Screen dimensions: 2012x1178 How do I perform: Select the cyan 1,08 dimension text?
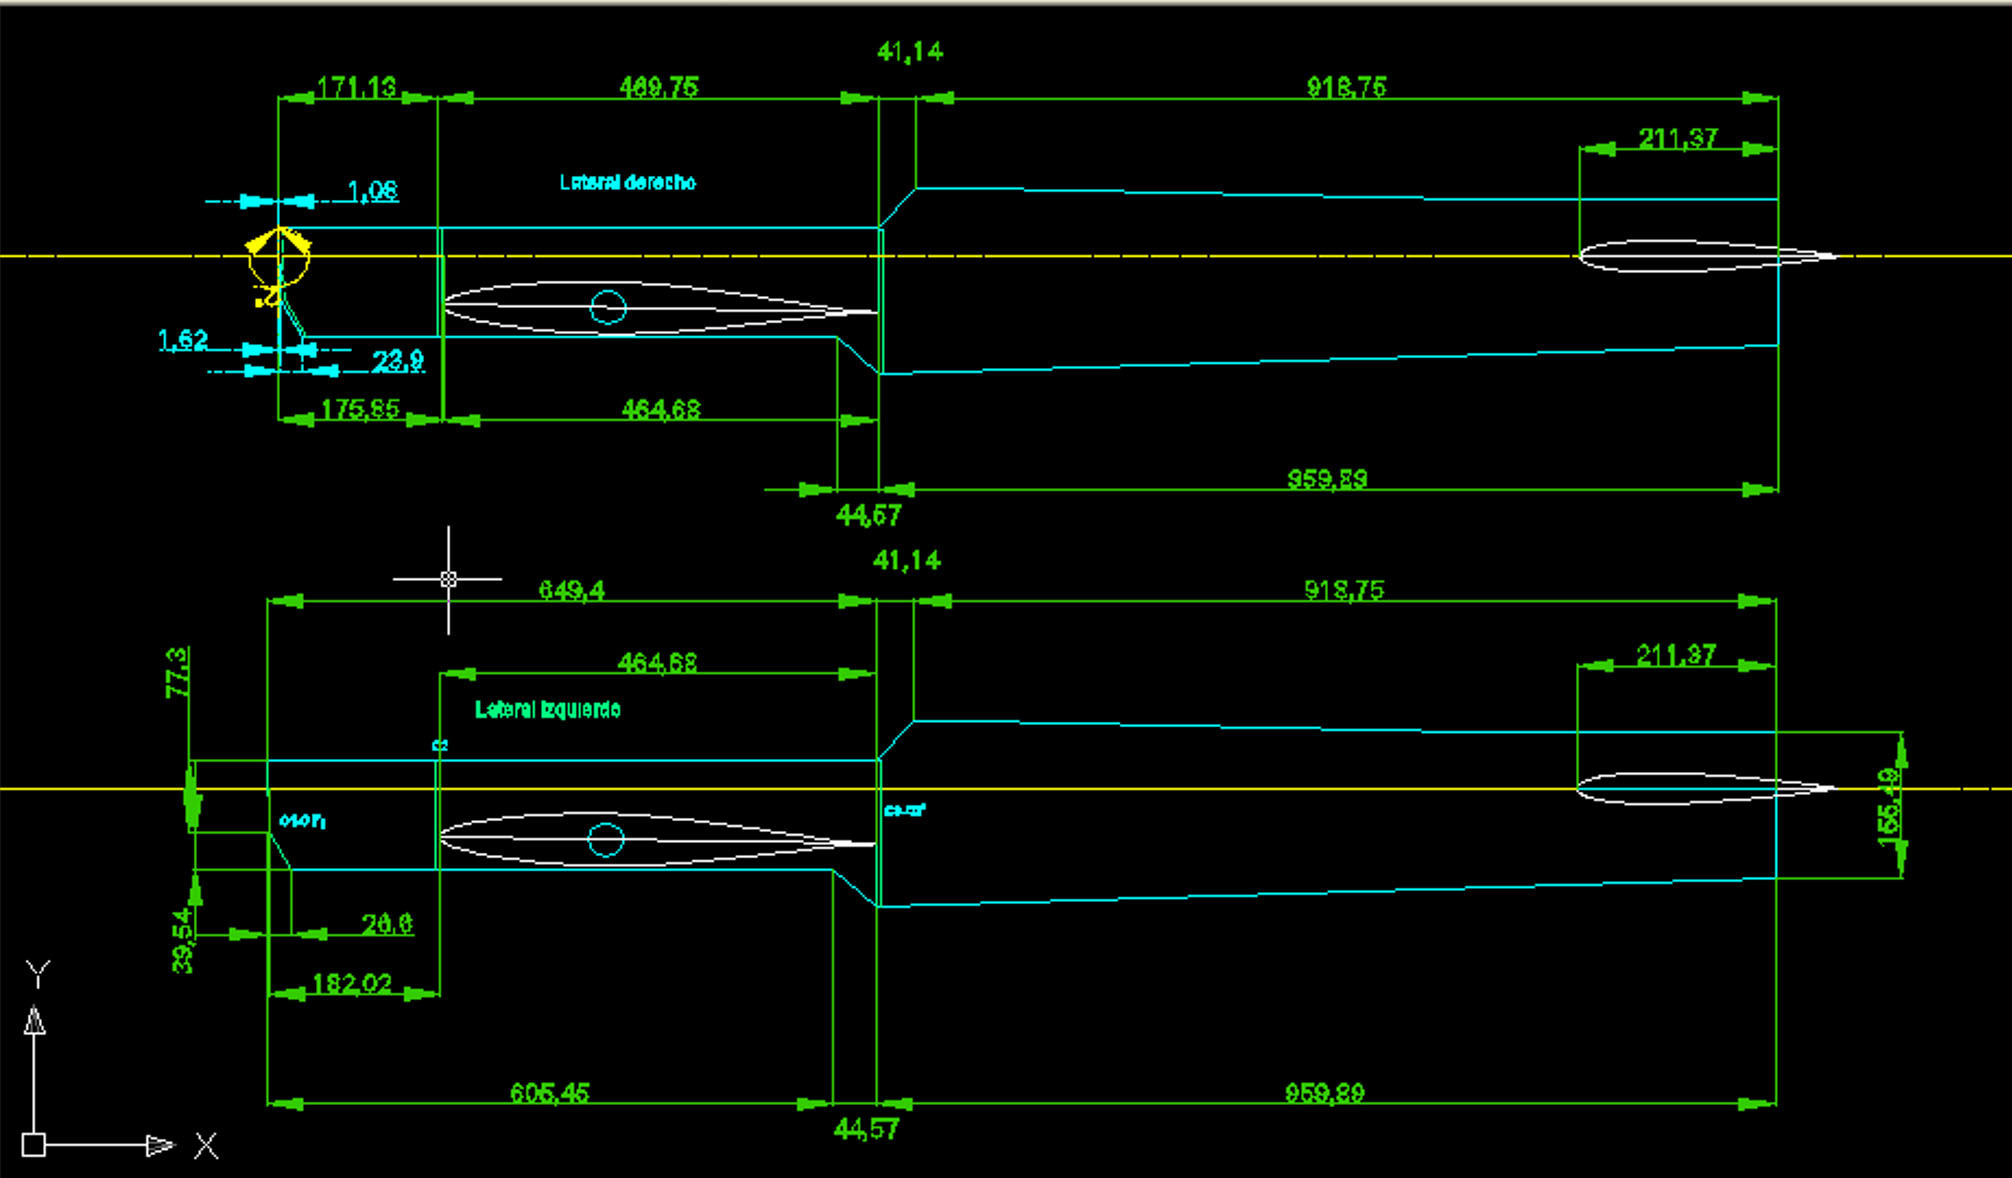(373, 190)
